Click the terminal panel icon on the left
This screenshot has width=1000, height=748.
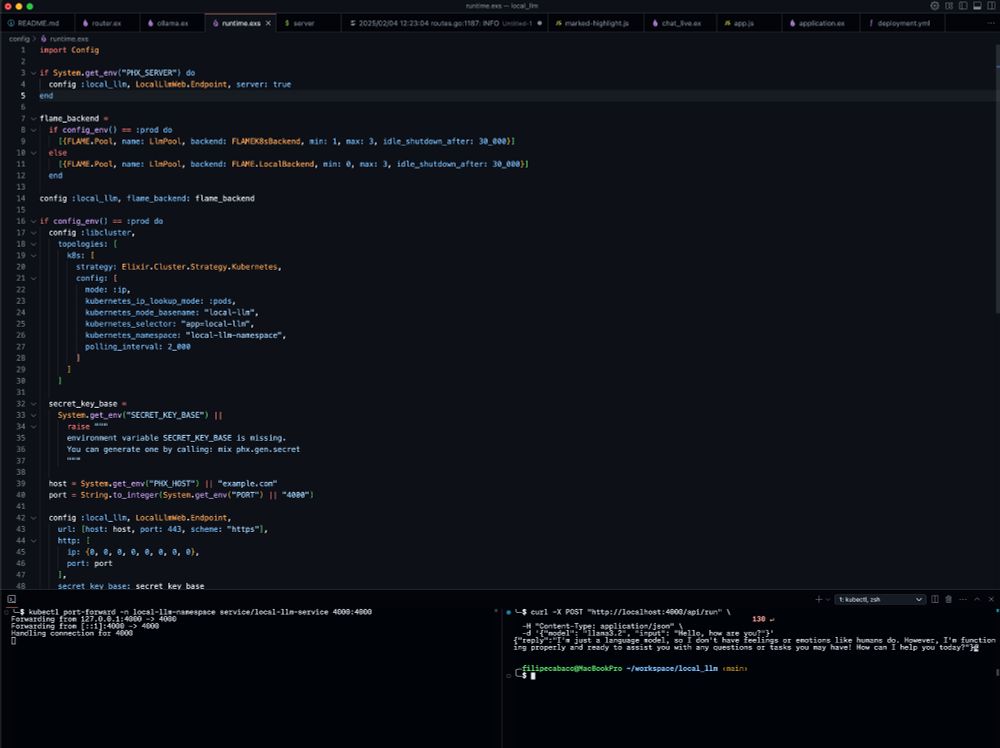[x=11, y=599]
